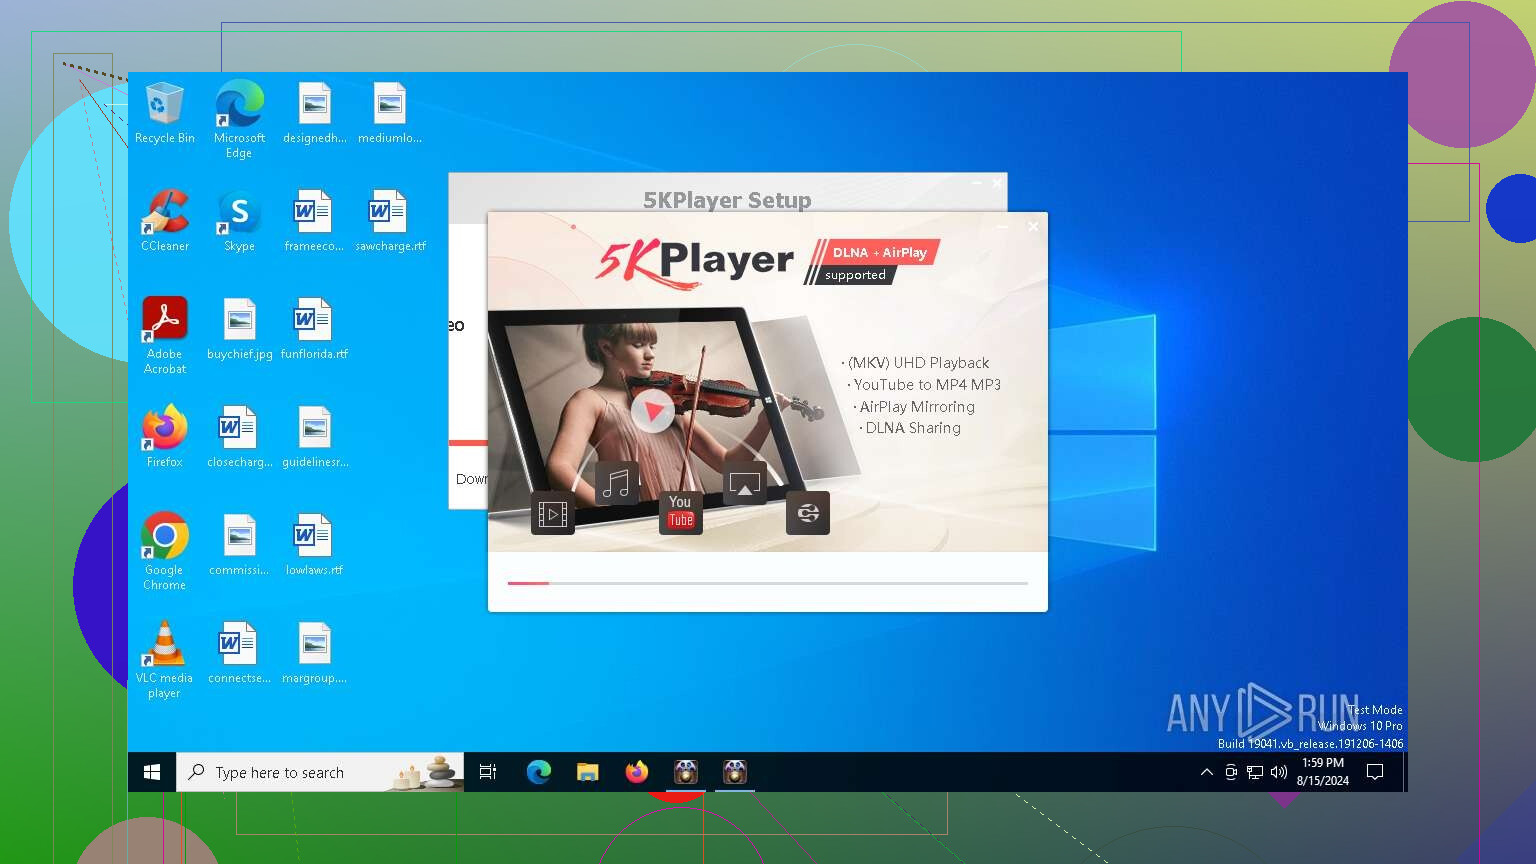
Task: Click the video film strip icon
Action: [x=552, y=514]
